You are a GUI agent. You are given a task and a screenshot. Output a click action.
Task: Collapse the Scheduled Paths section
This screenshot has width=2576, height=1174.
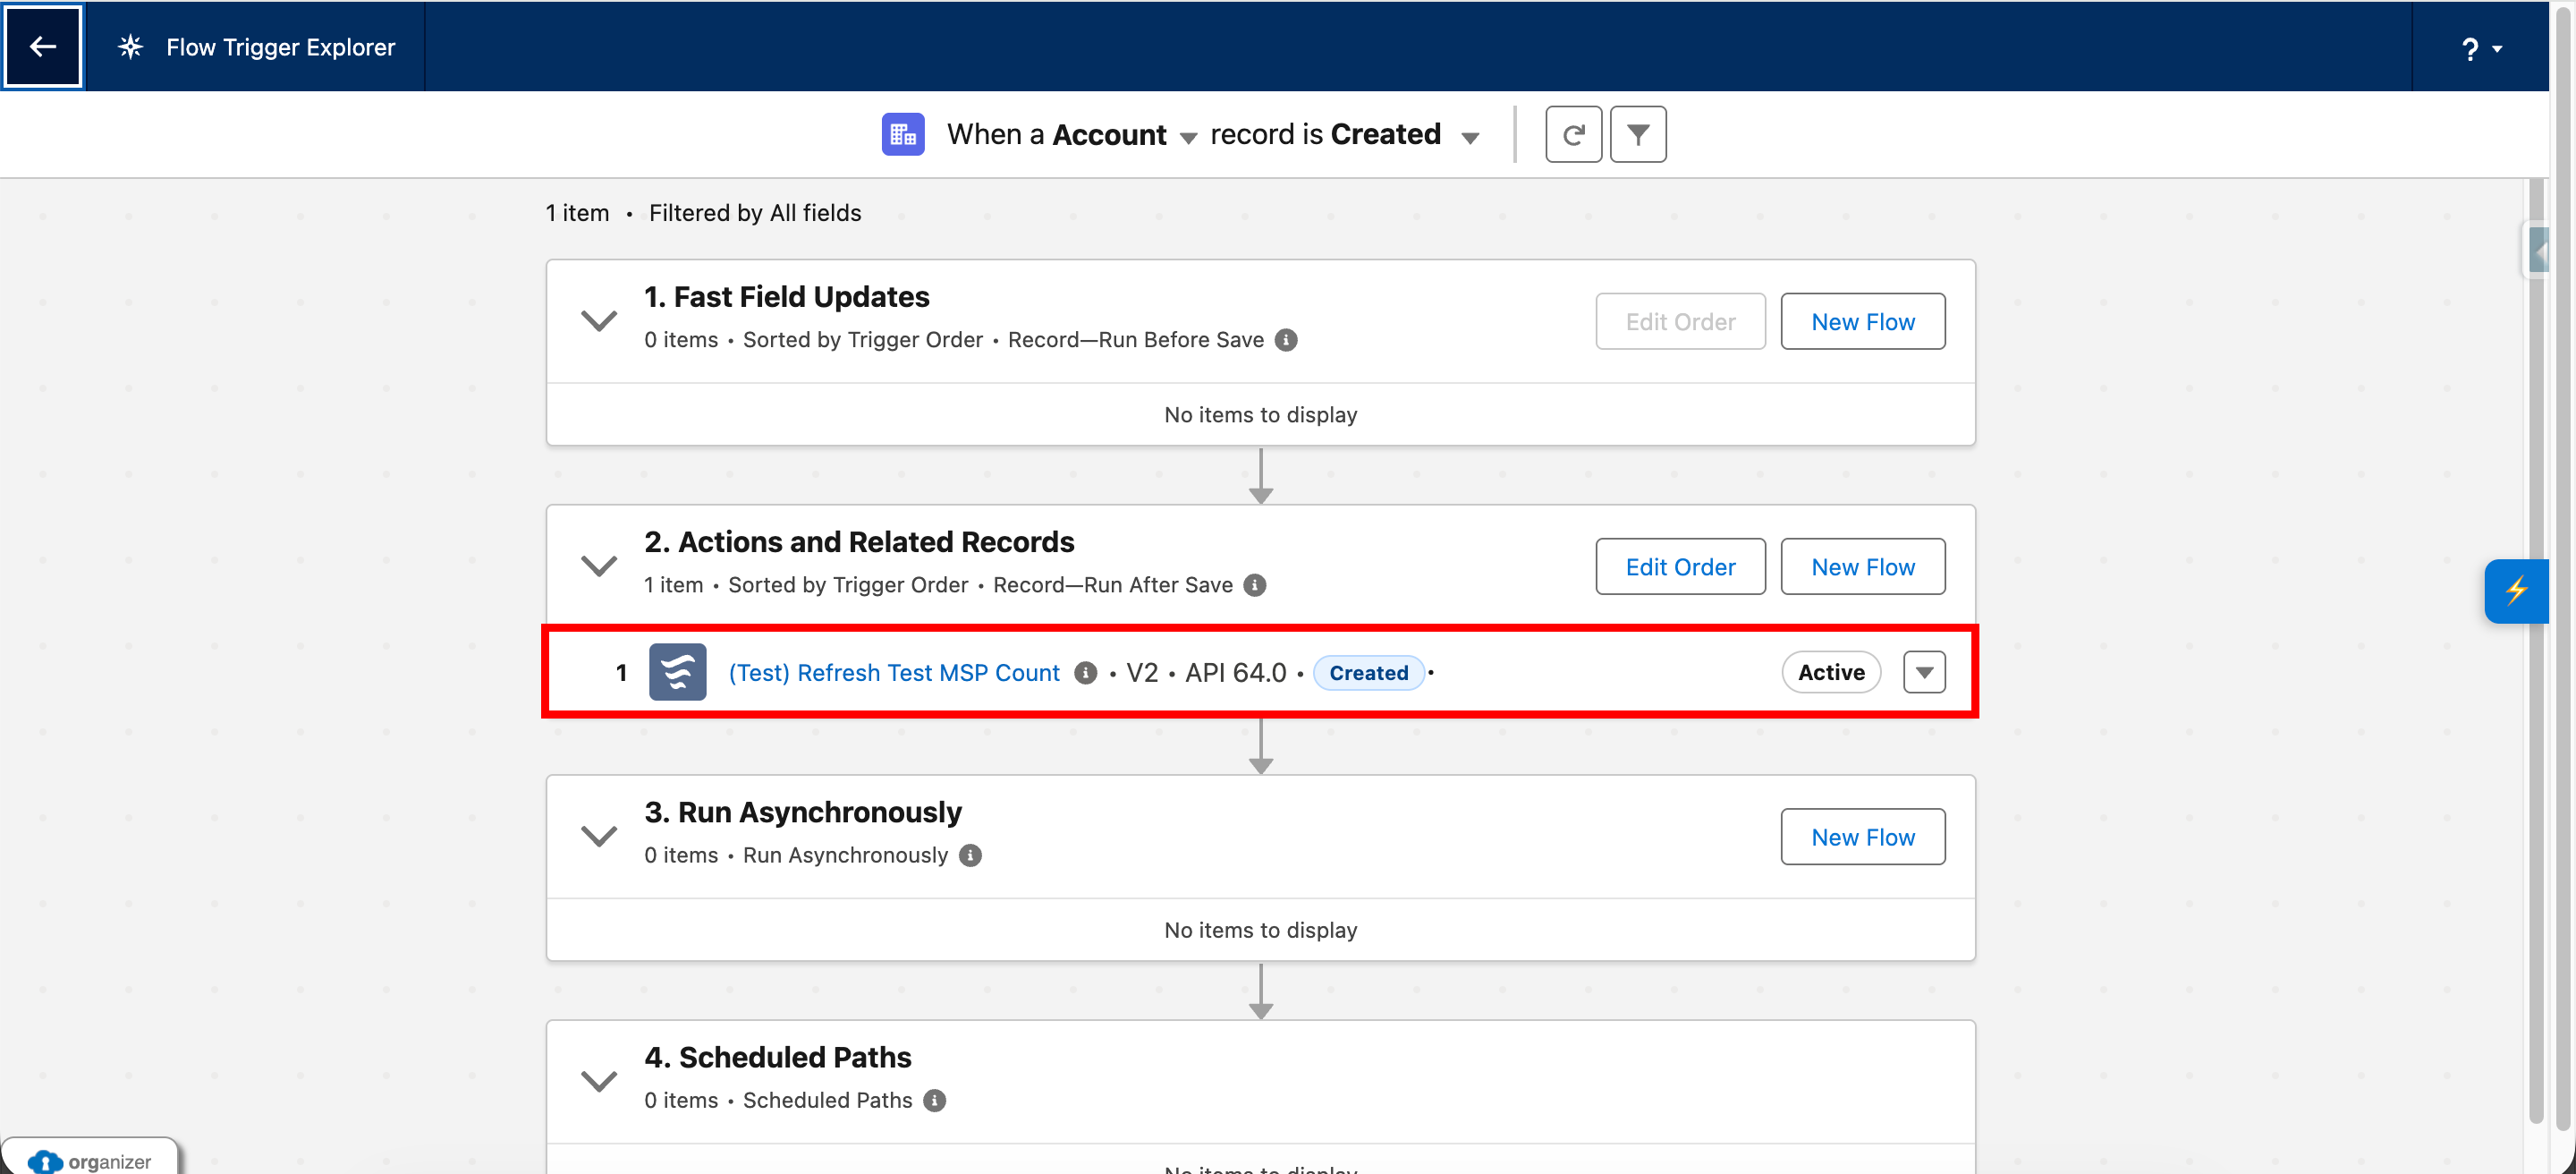(x=598, y=1080)
